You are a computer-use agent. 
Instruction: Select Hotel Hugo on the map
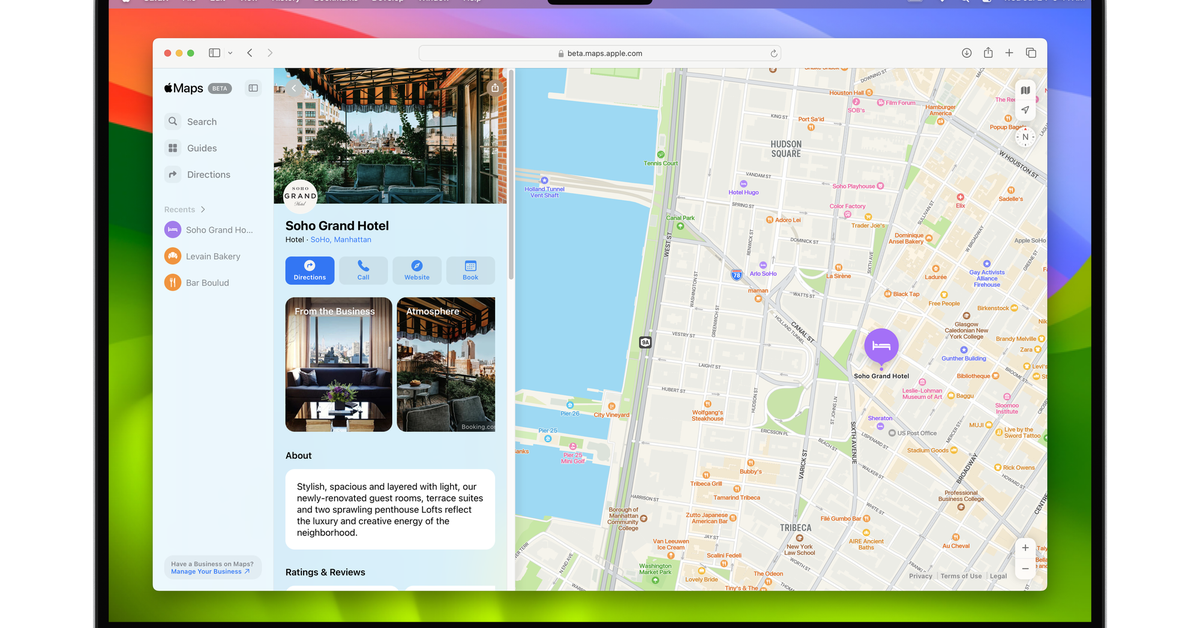(743, 186)
